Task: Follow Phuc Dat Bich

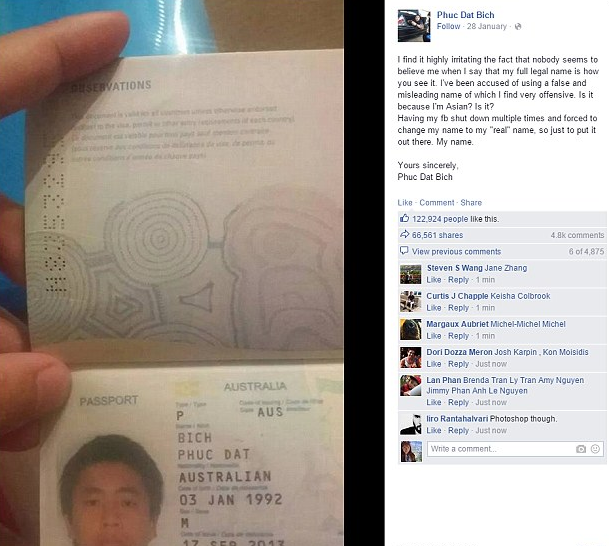Action: (x=448, y=26)
